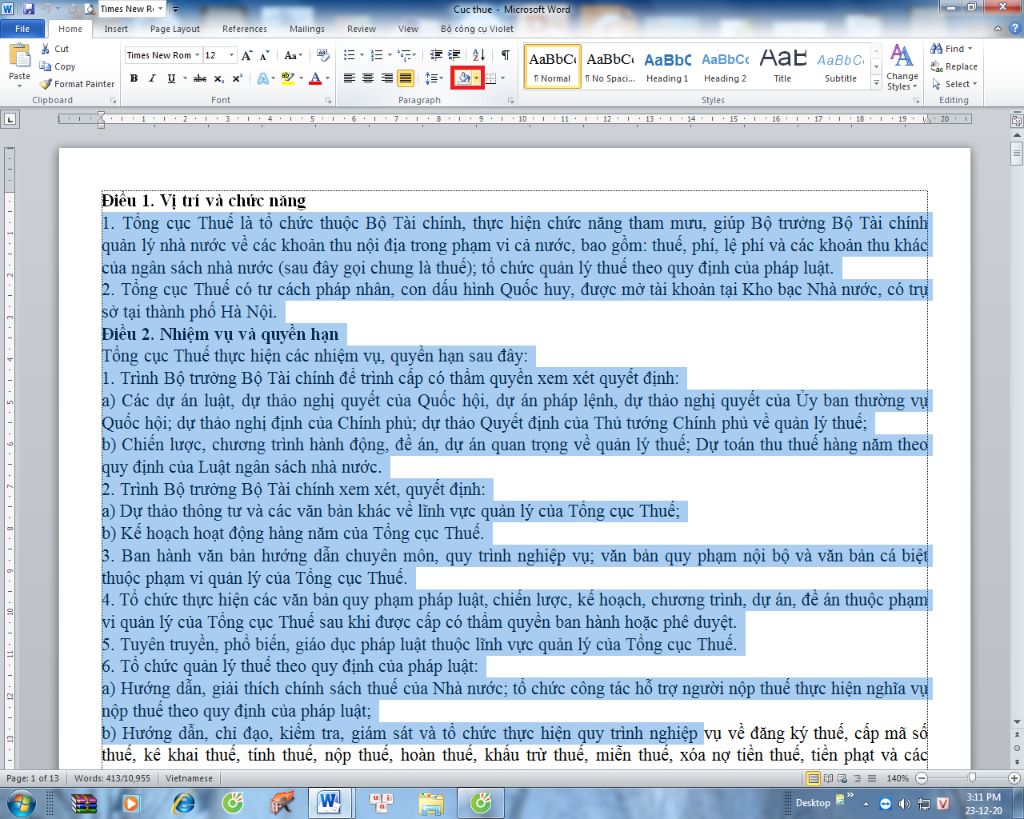This screenshot has width=1024, height=819.
Task: Expand the Styles gallery More arrow
Action: tap(876, 83)
